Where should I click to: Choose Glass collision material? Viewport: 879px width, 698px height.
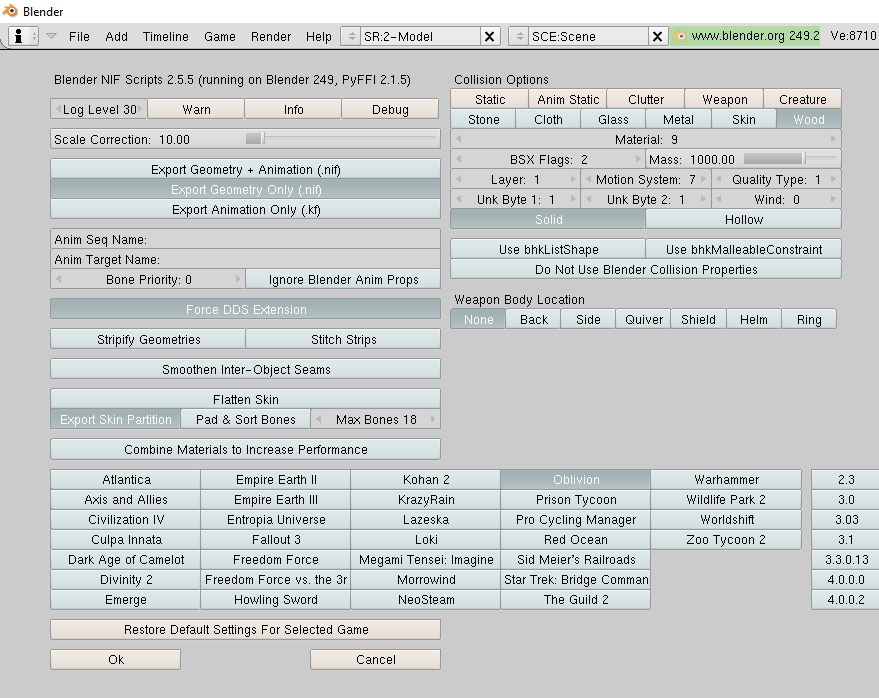613,119
